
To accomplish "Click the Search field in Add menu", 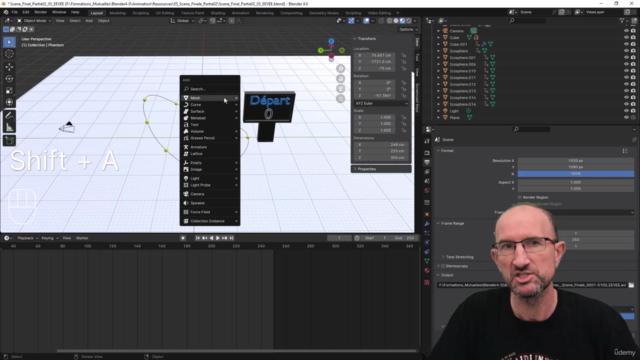I will pyautogui.click(x=210, y=89).
